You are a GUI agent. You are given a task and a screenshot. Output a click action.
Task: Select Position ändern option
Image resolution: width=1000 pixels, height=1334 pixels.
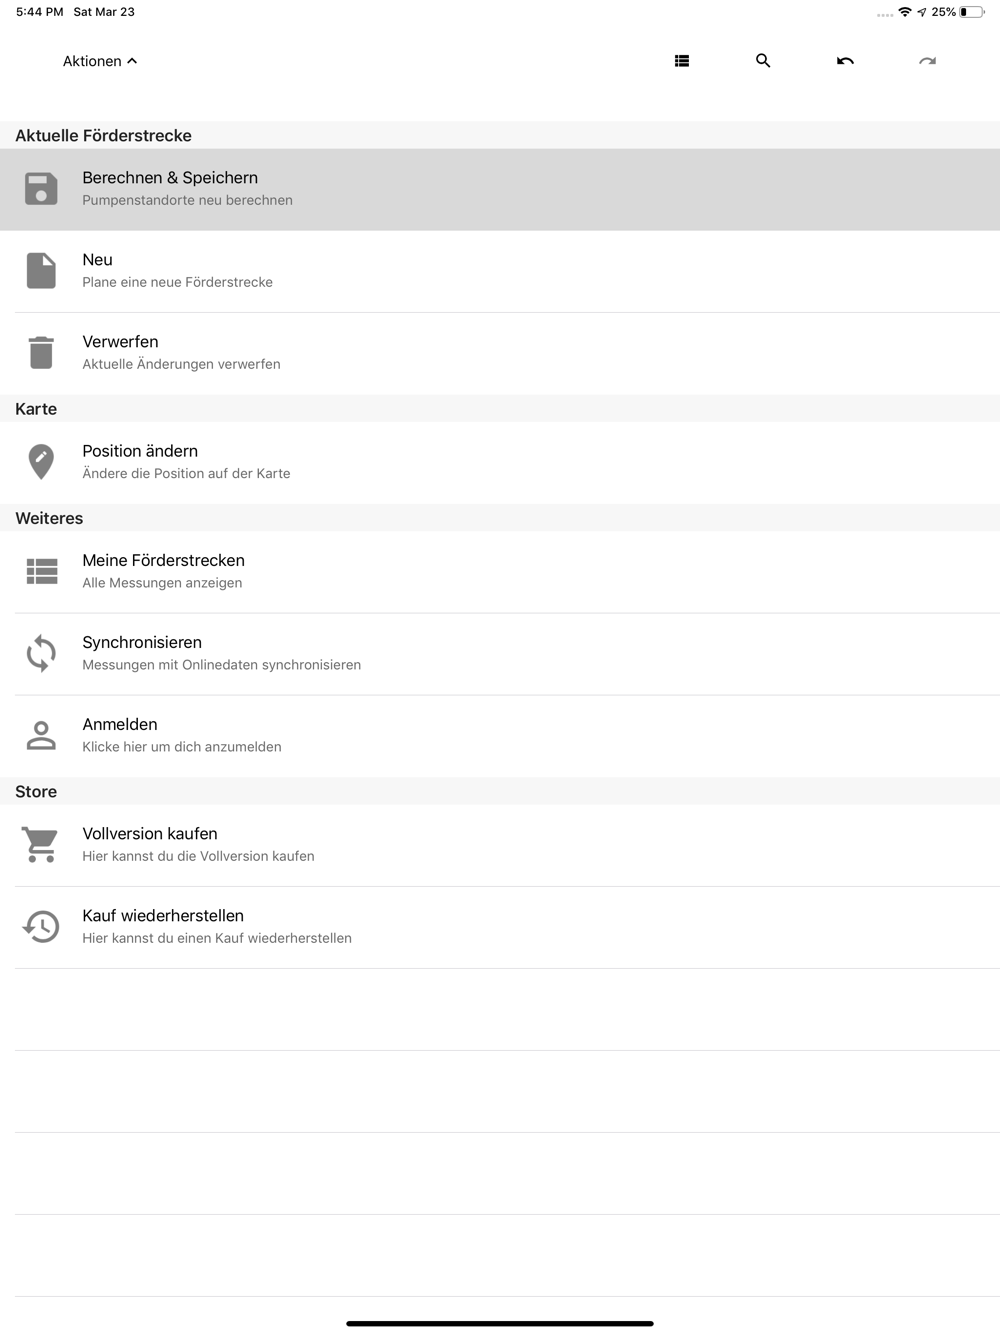[500, 463]
